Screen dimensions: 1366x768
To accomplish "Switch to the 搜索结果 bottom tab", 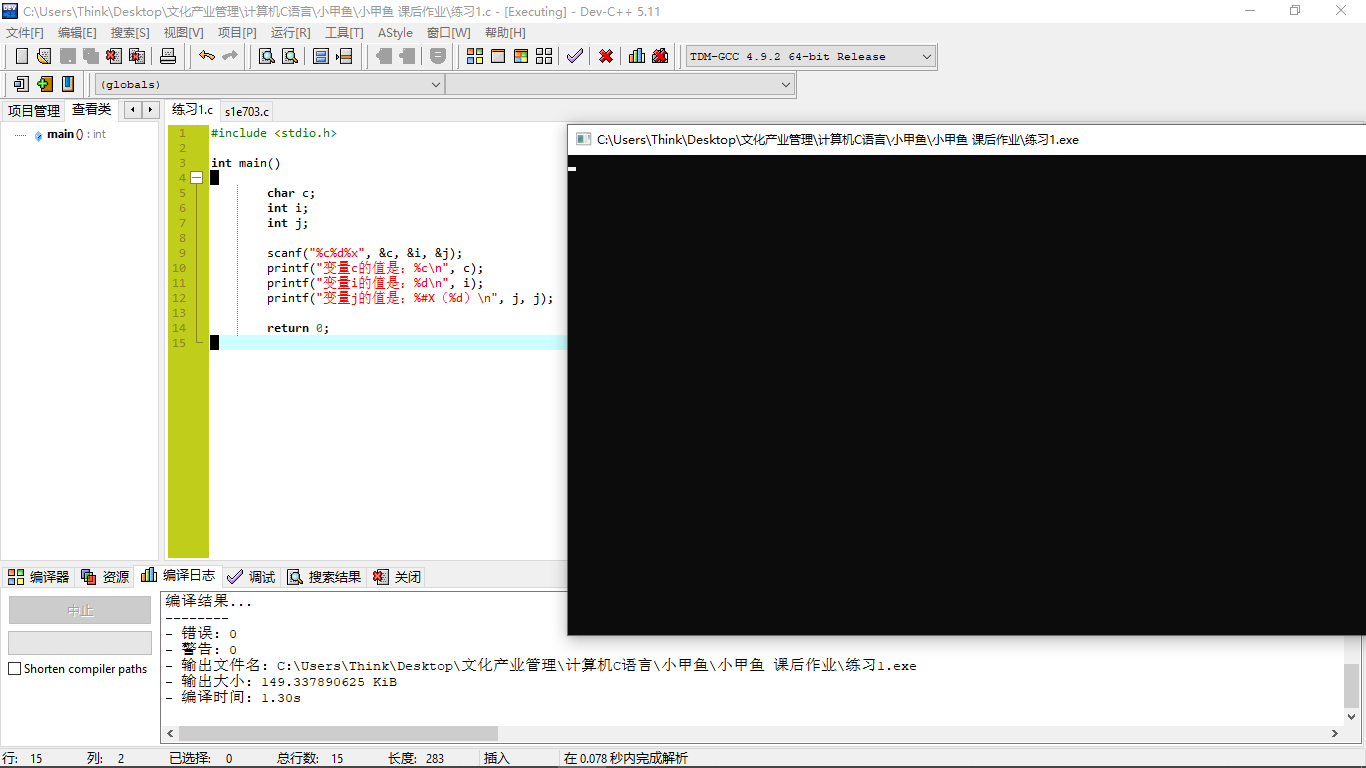I will point(324,577).
